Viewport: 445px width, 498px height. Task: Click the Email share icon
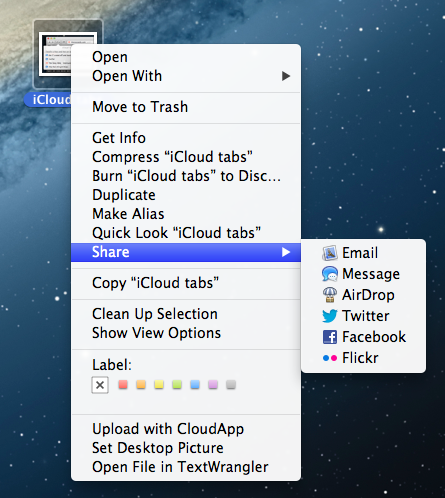(330, 253)
